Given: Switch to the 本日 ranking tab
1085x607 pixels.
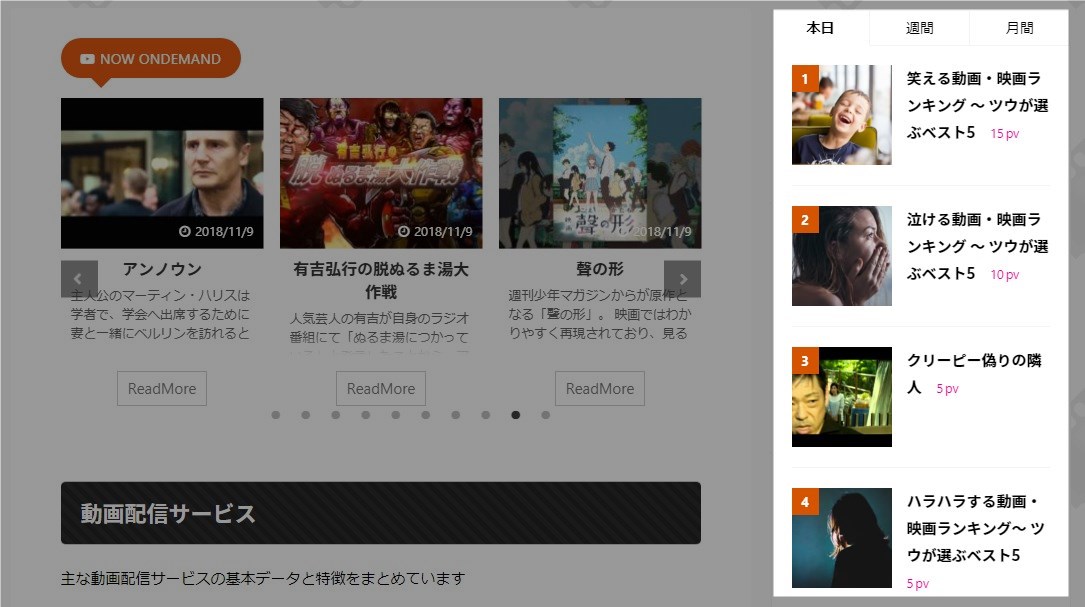Looking at the screenshot, I should pyautogui.click(x=821, y=28).
